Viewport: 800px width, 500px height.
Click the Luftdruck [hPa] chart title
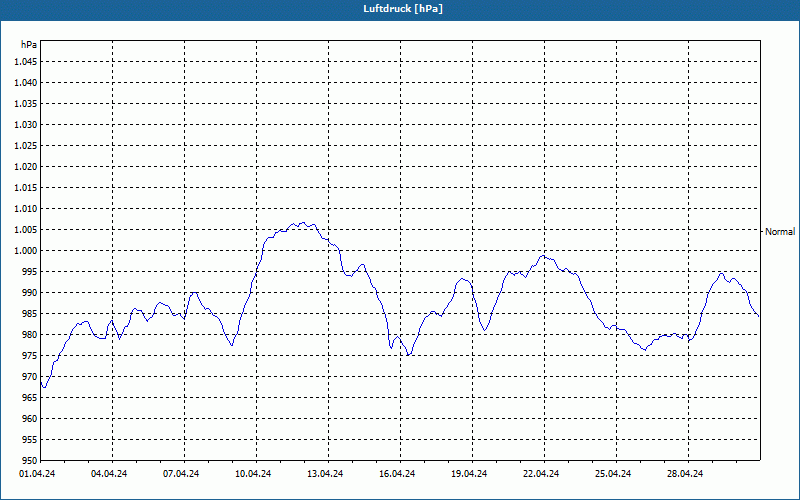point(403,9)
